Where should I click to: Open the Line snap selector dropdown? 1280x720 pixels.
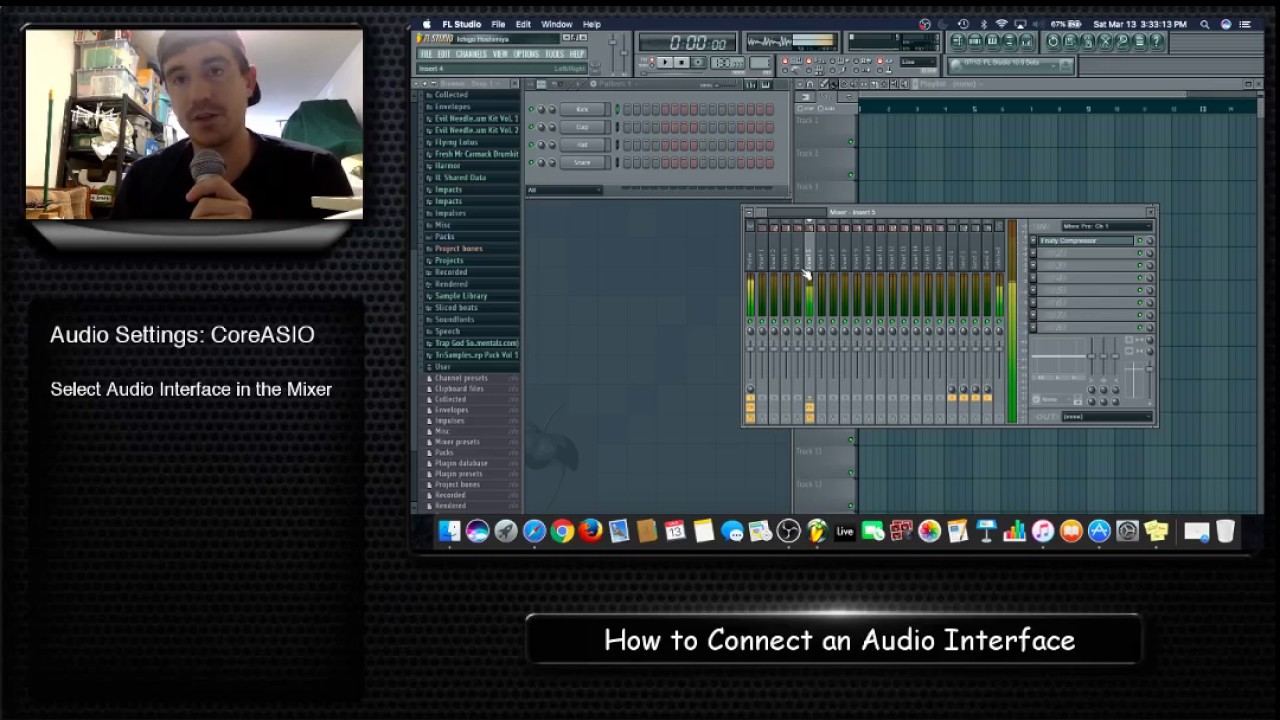click(918, 62)
